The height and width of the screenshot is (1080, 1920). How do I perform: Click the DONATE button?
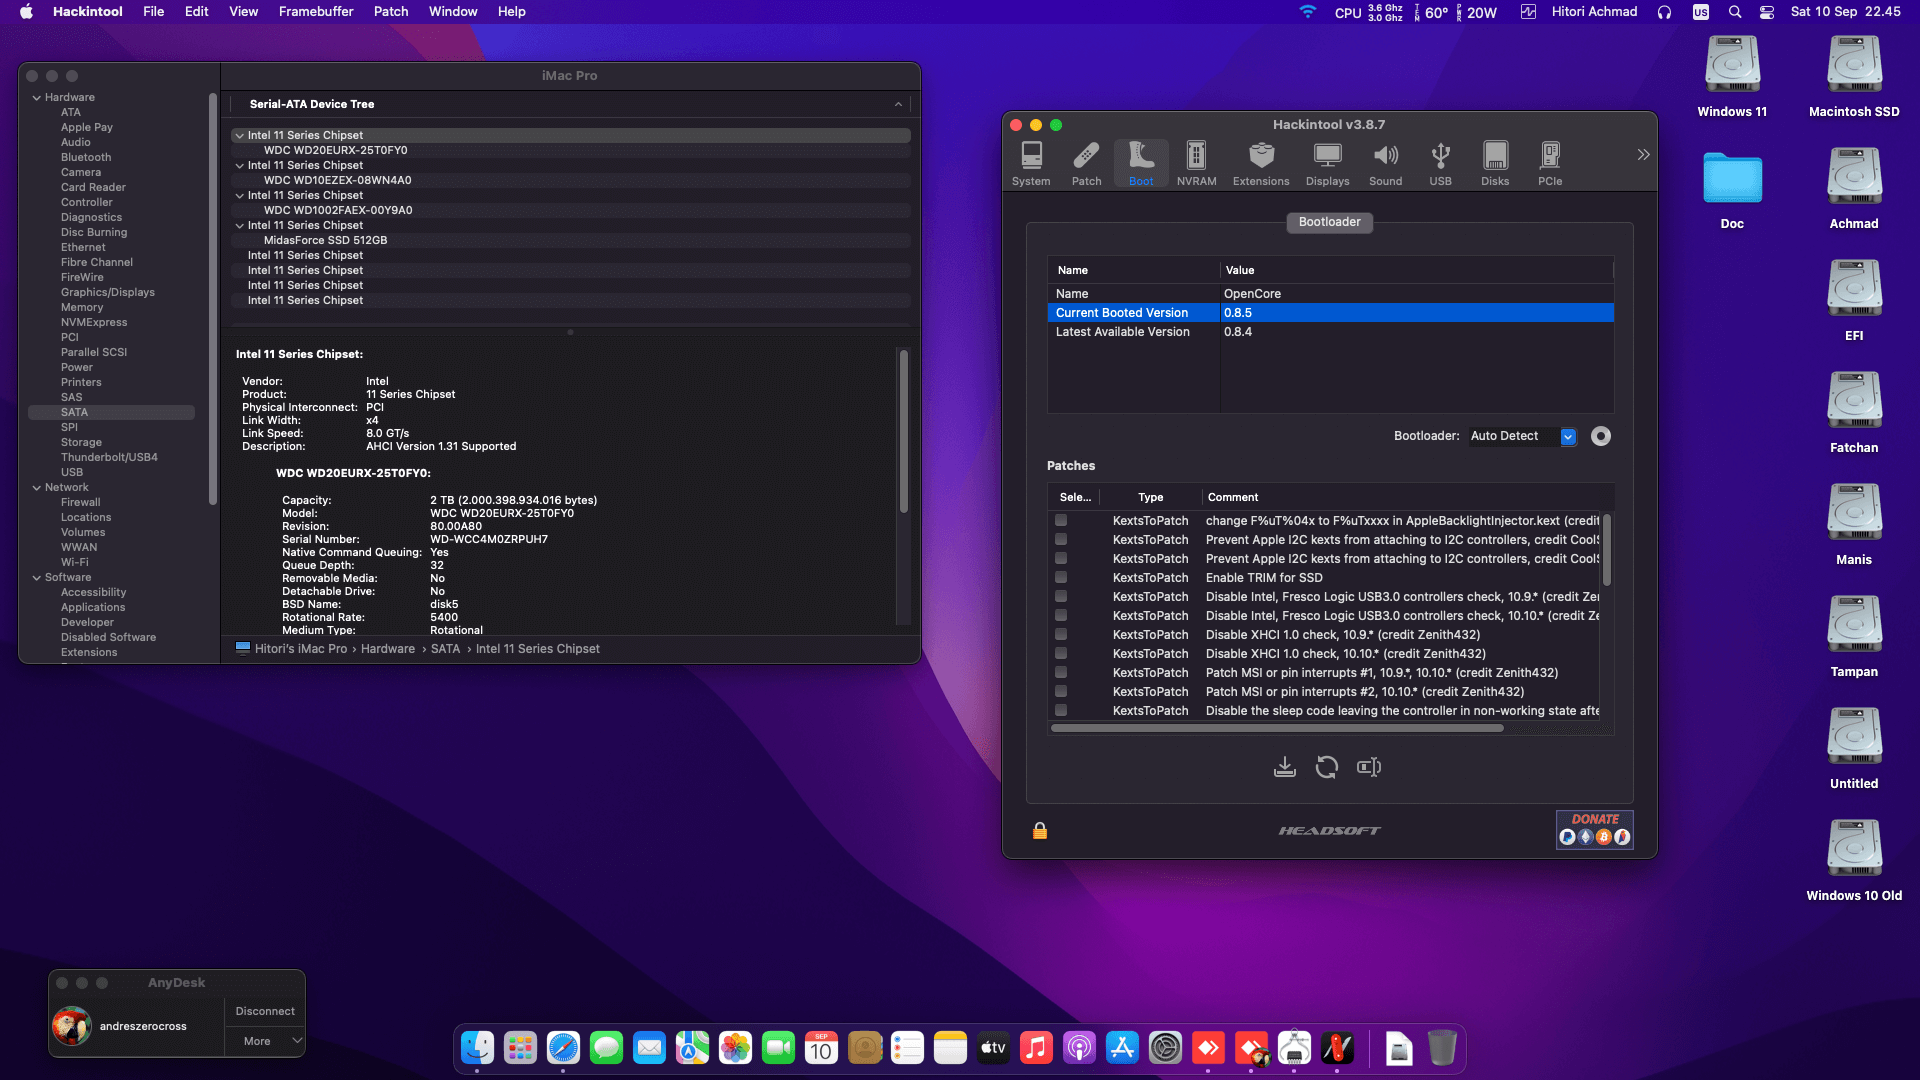point(1594,829)
